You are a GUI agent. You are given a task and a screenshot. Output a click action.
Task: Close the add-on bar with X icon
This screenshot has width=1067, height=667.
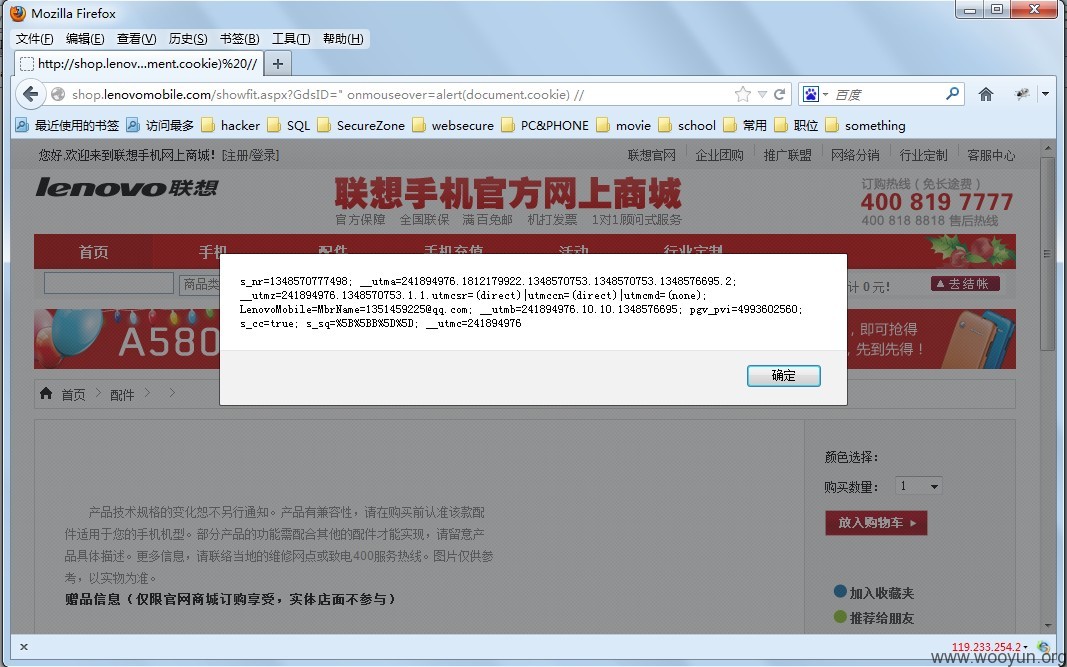[24, 647]
